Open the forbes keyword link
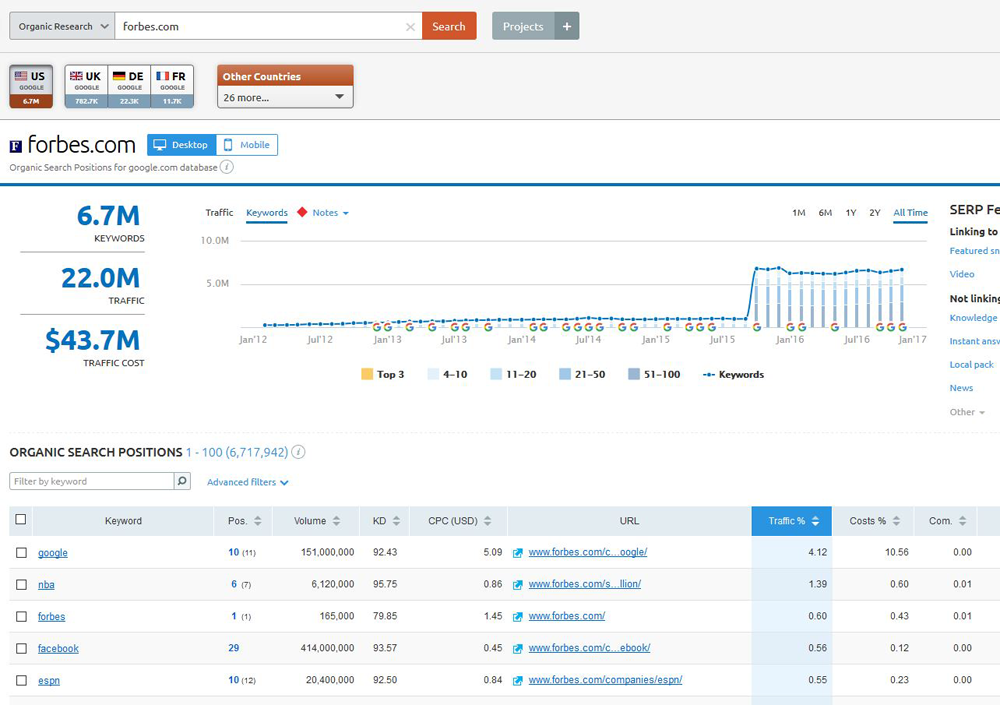1000x705 pixels. click(51, 617)
